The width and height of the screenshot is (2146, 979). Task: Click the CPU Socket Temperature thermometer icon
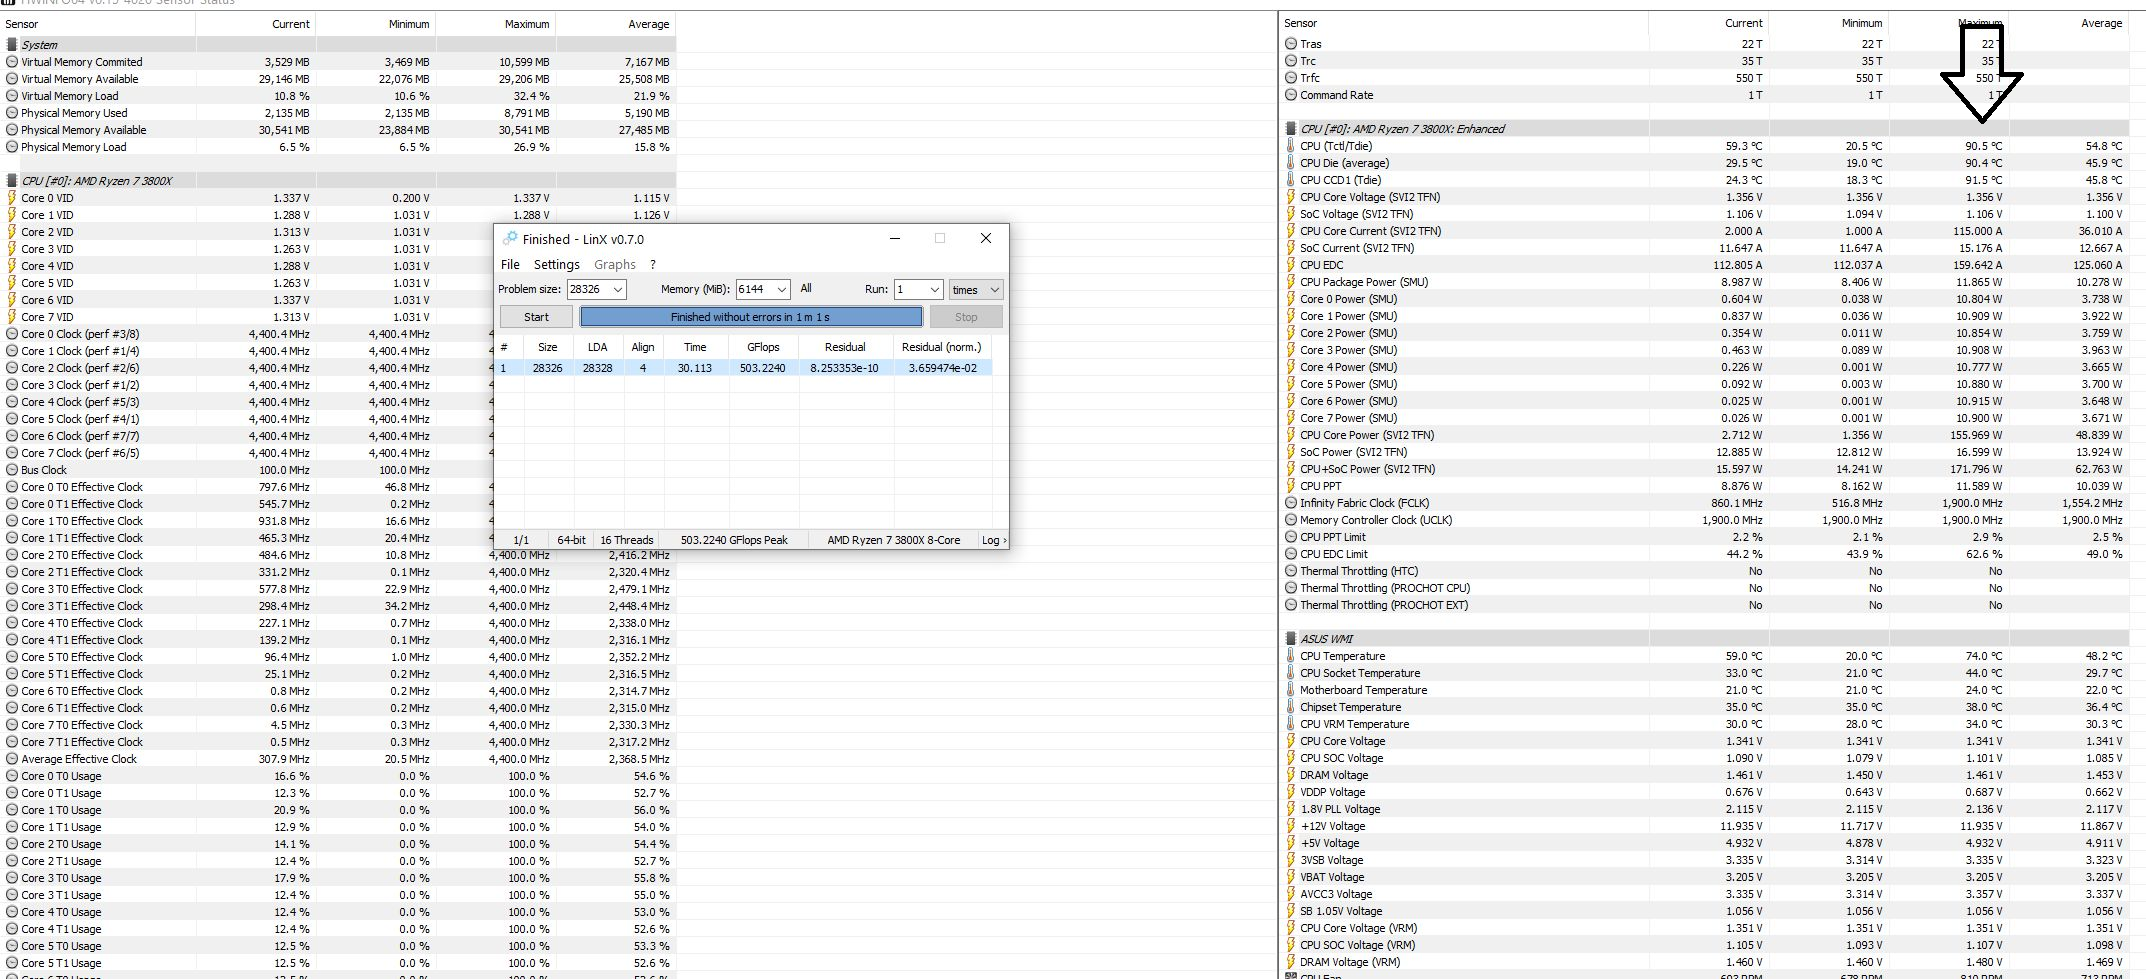1291,673
